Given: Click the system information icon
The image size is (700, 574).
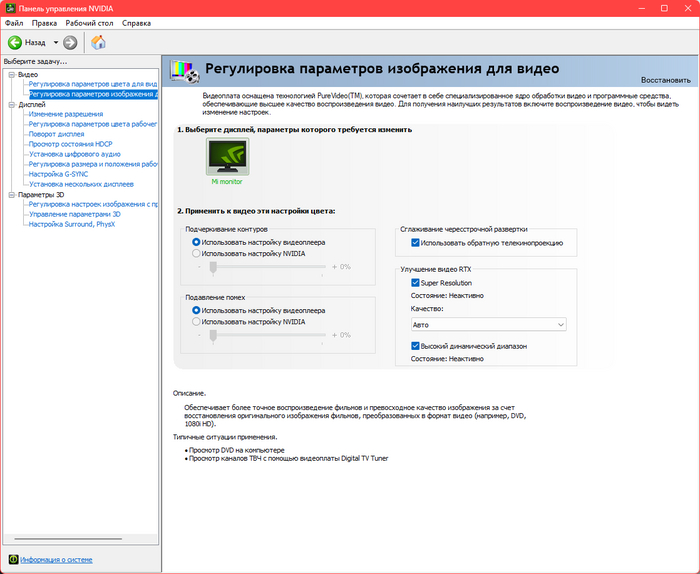Looking at the screenshot, I should (x=13, y=559).
